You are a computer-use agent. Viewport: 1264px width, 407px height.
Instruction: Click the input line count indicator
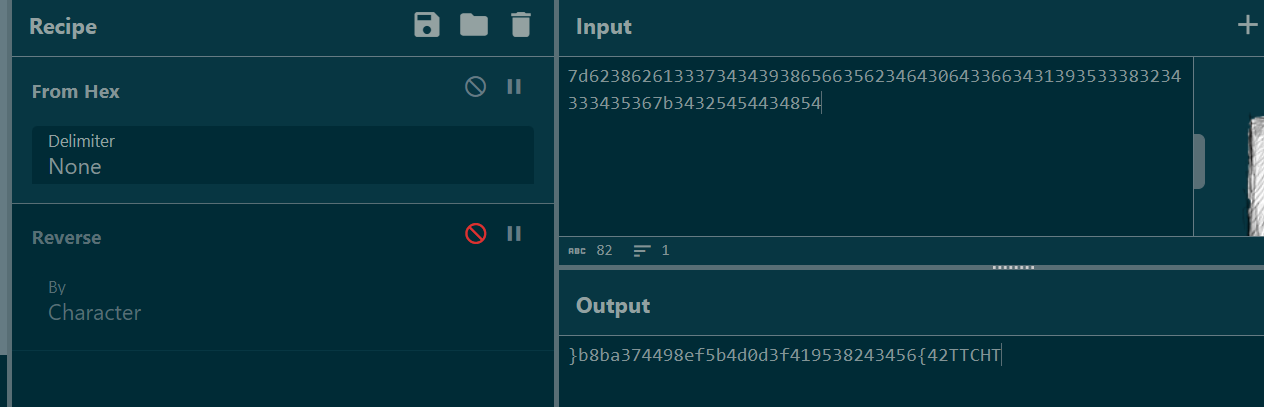[652, 251]
